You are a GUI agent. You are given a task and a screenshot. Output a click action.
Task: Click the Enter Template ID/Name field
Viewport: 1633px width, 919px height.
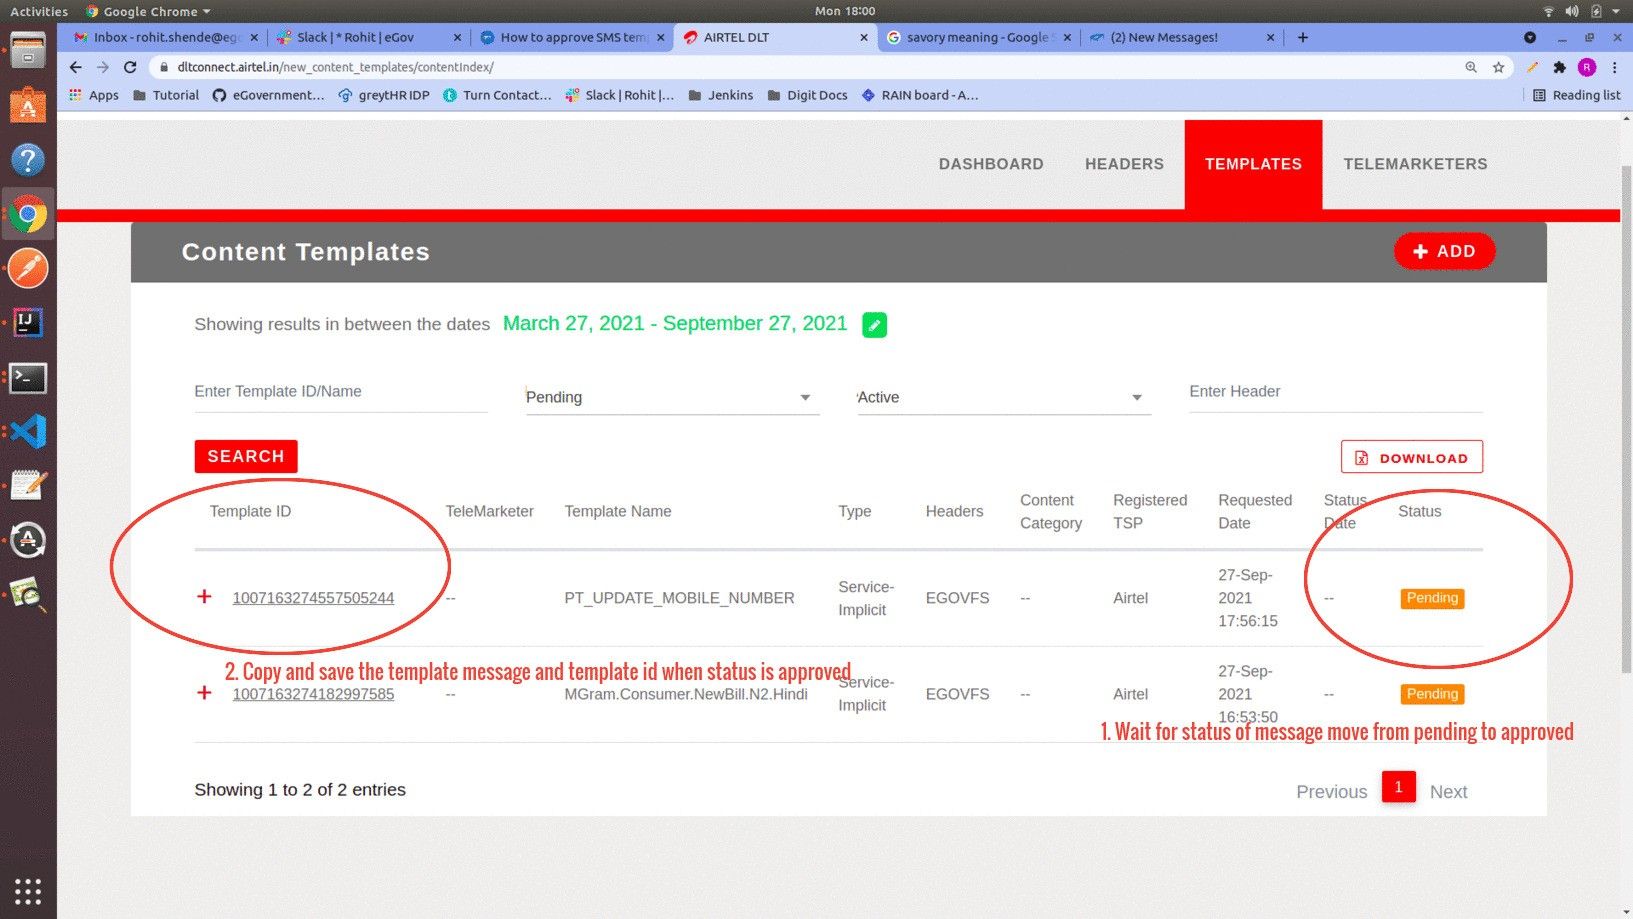click(x=340, y=392)
